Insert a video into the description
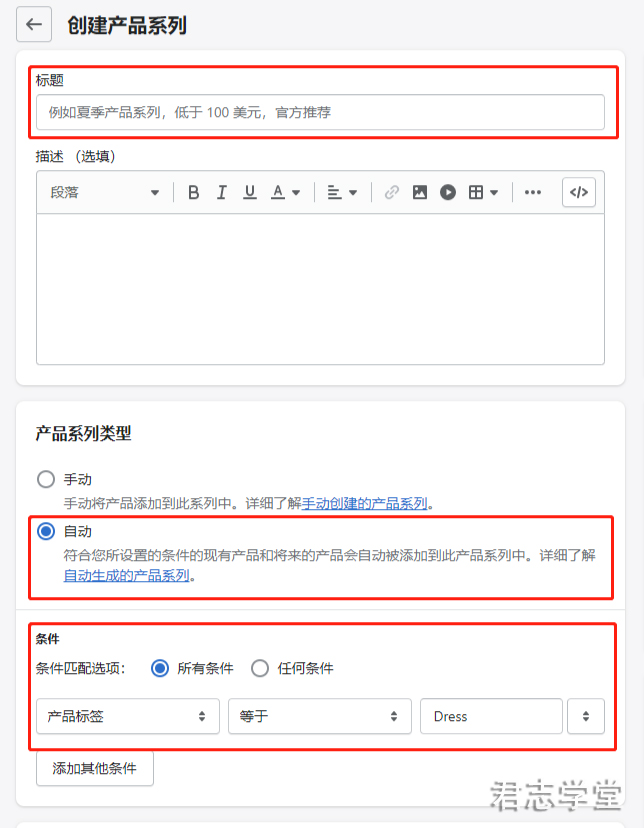 (x=448, y=192)
